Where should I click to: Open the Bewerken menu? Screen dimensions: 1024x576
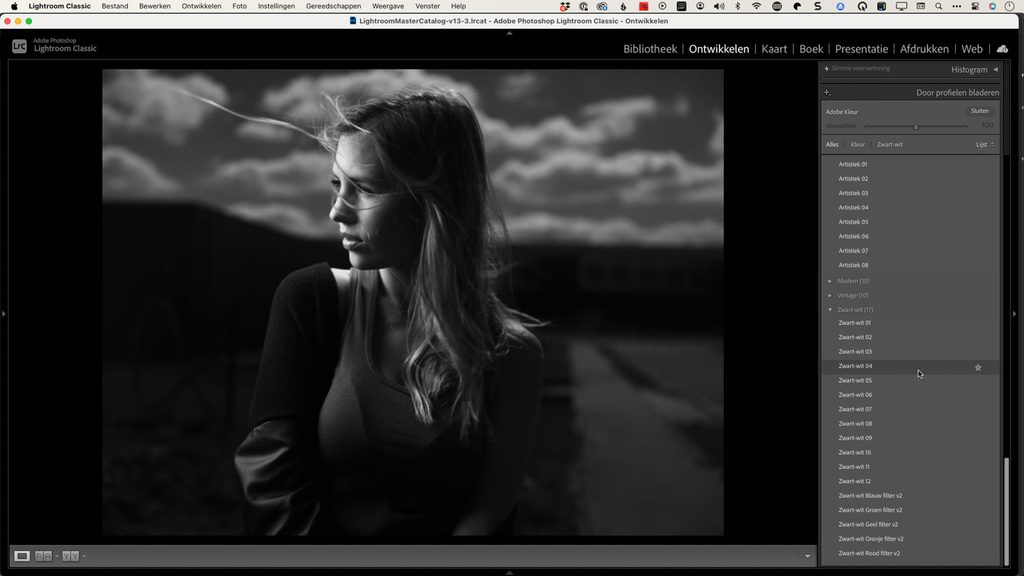[155, 6]
